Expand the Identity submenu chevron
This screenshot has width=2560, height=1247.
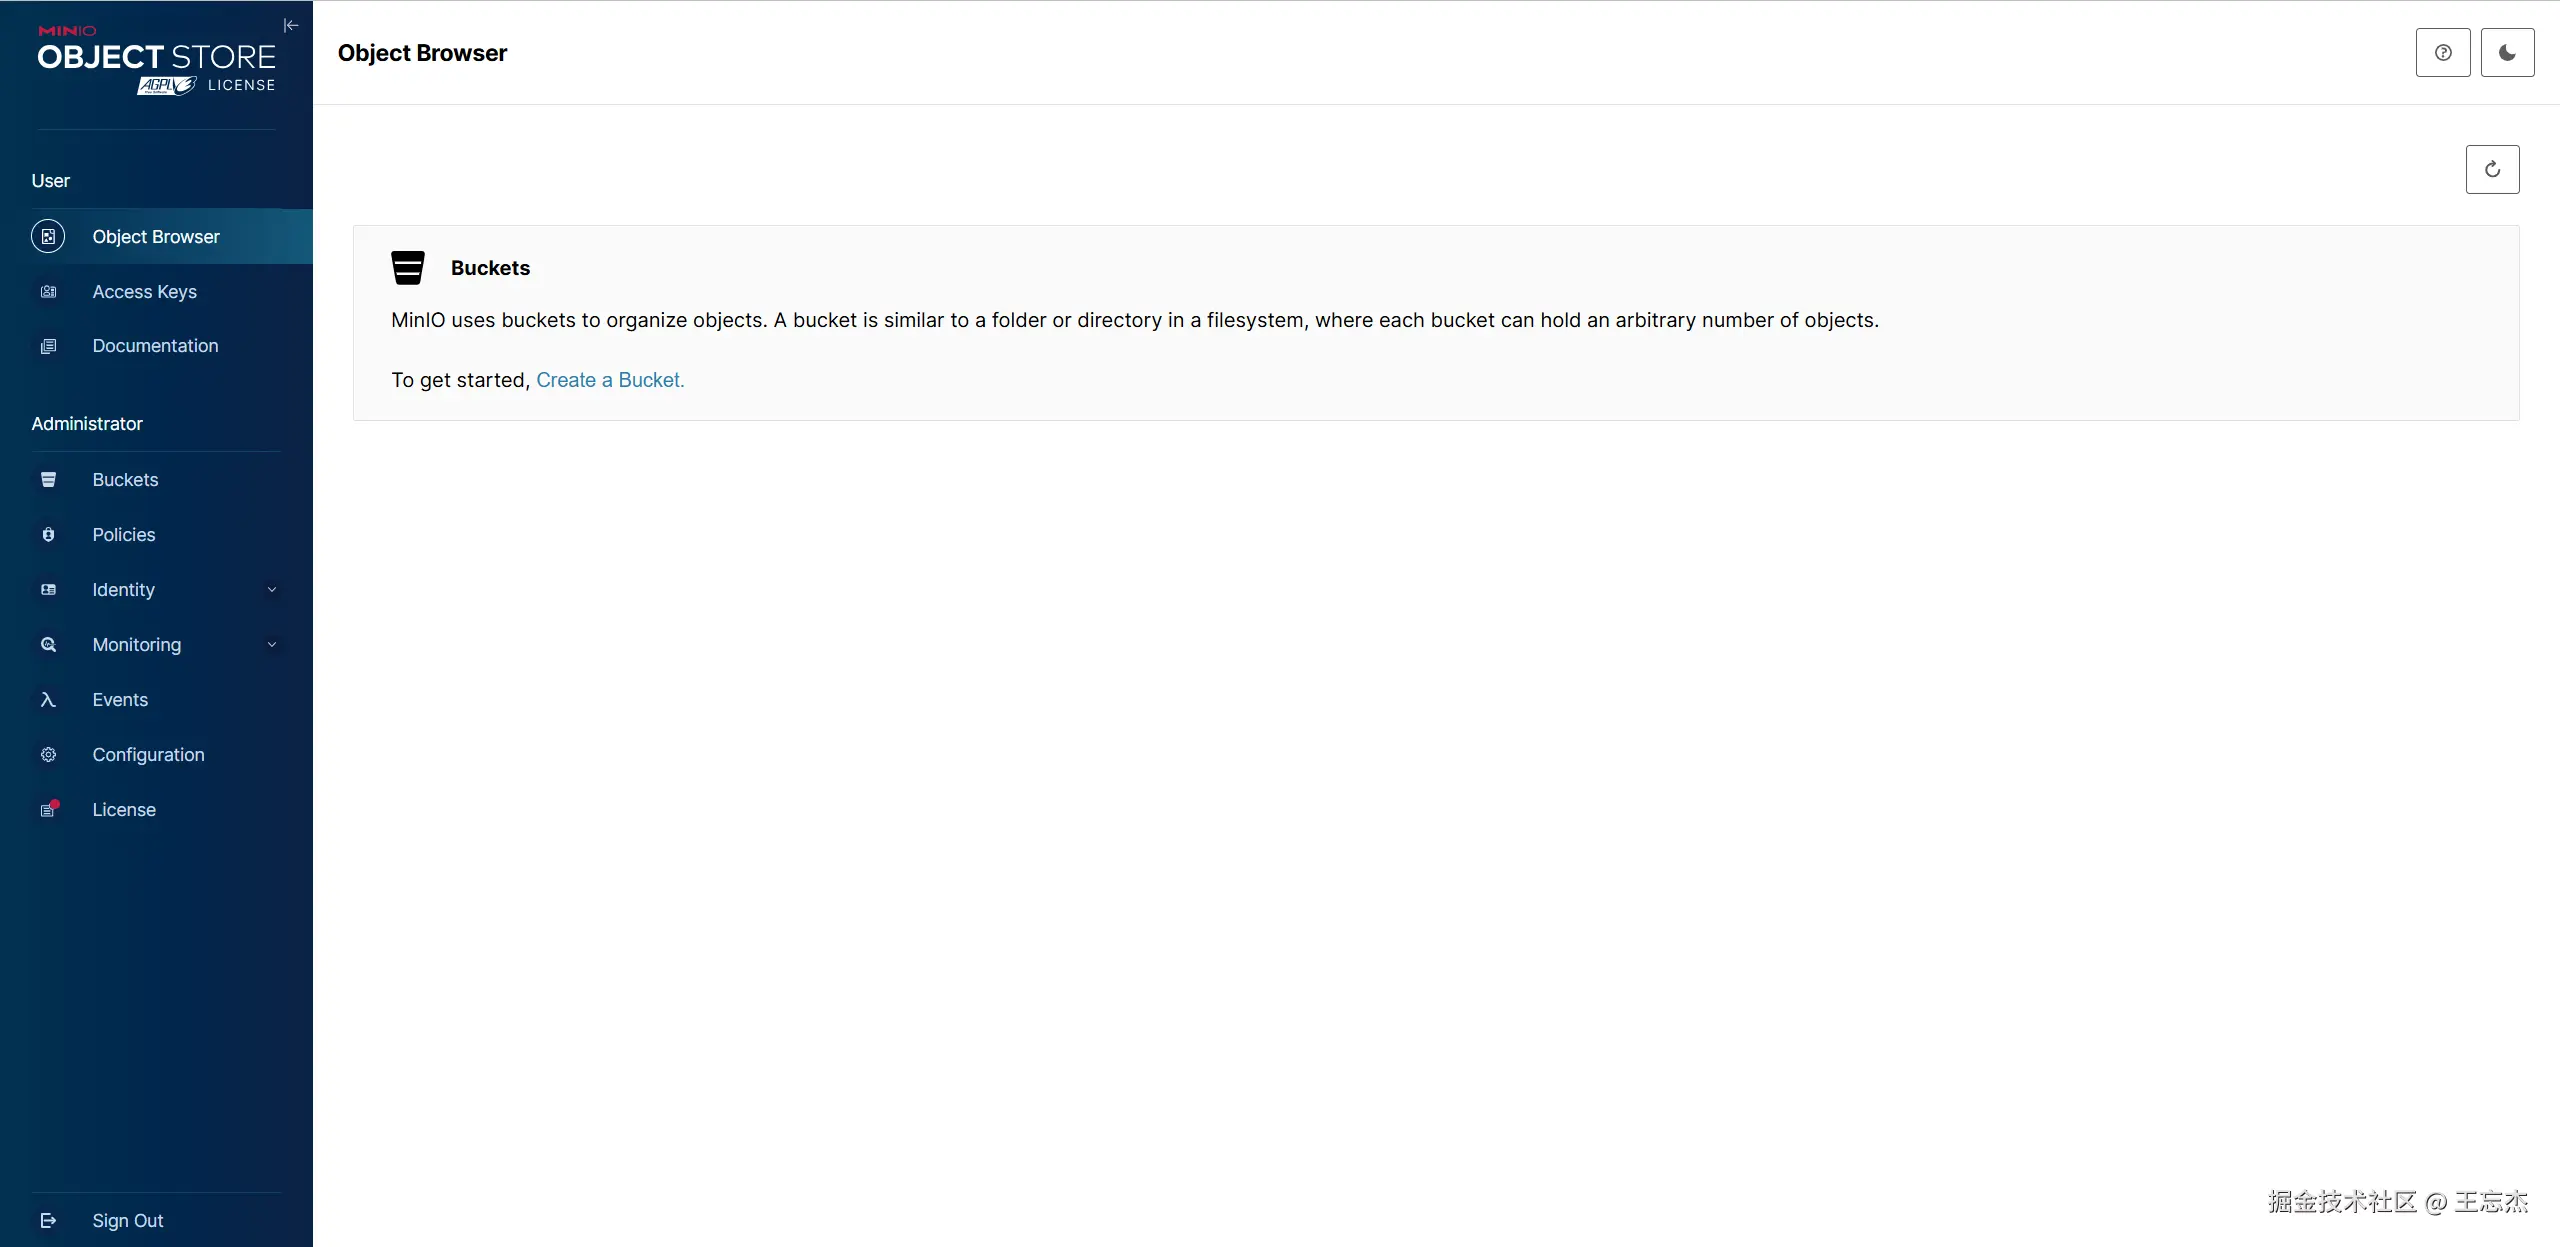(271, 590)
